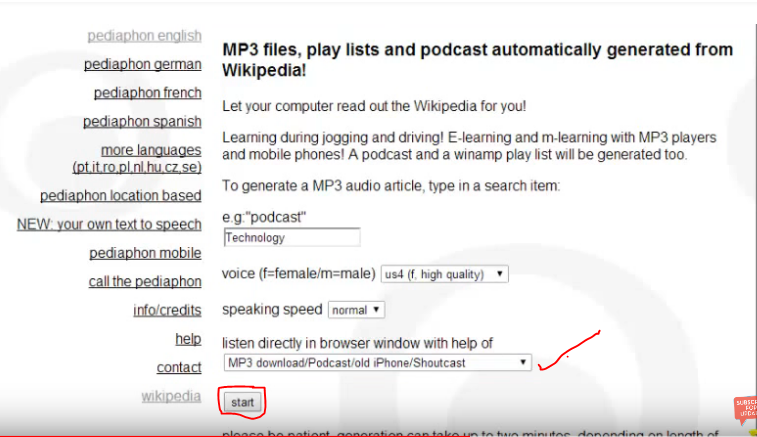Open the help link in sidebar

coord(188,339)
